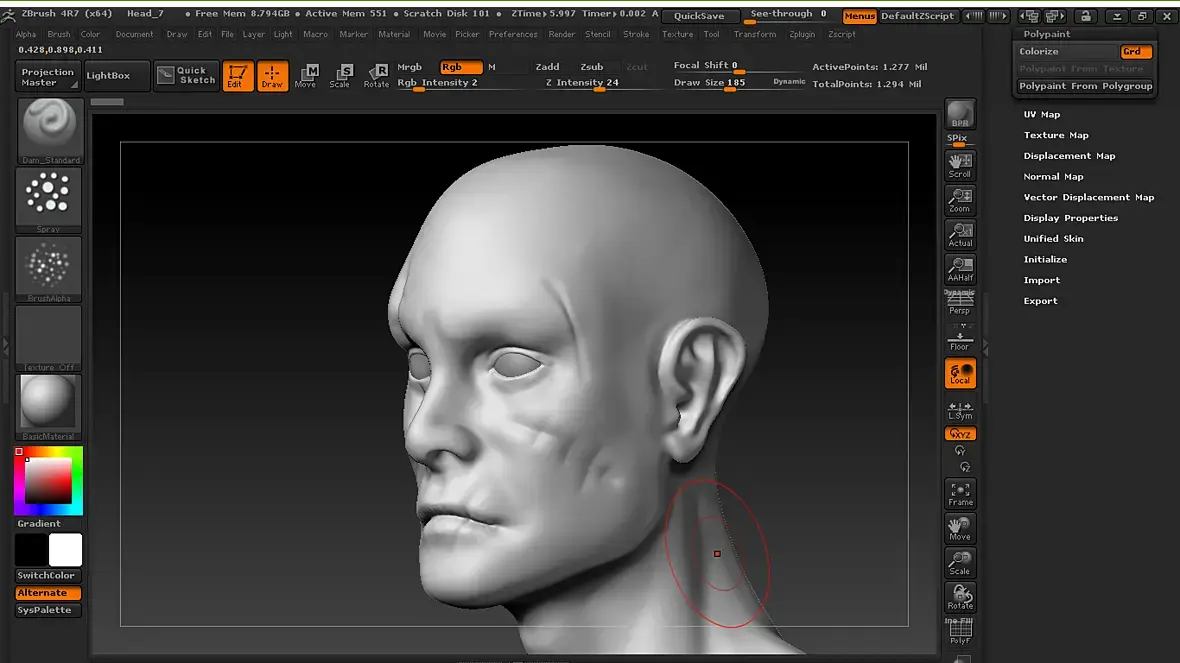The height and width of the screenshot is (663, 1180).
Task: Click the AAHalf icon
Action: coord(960,269)
